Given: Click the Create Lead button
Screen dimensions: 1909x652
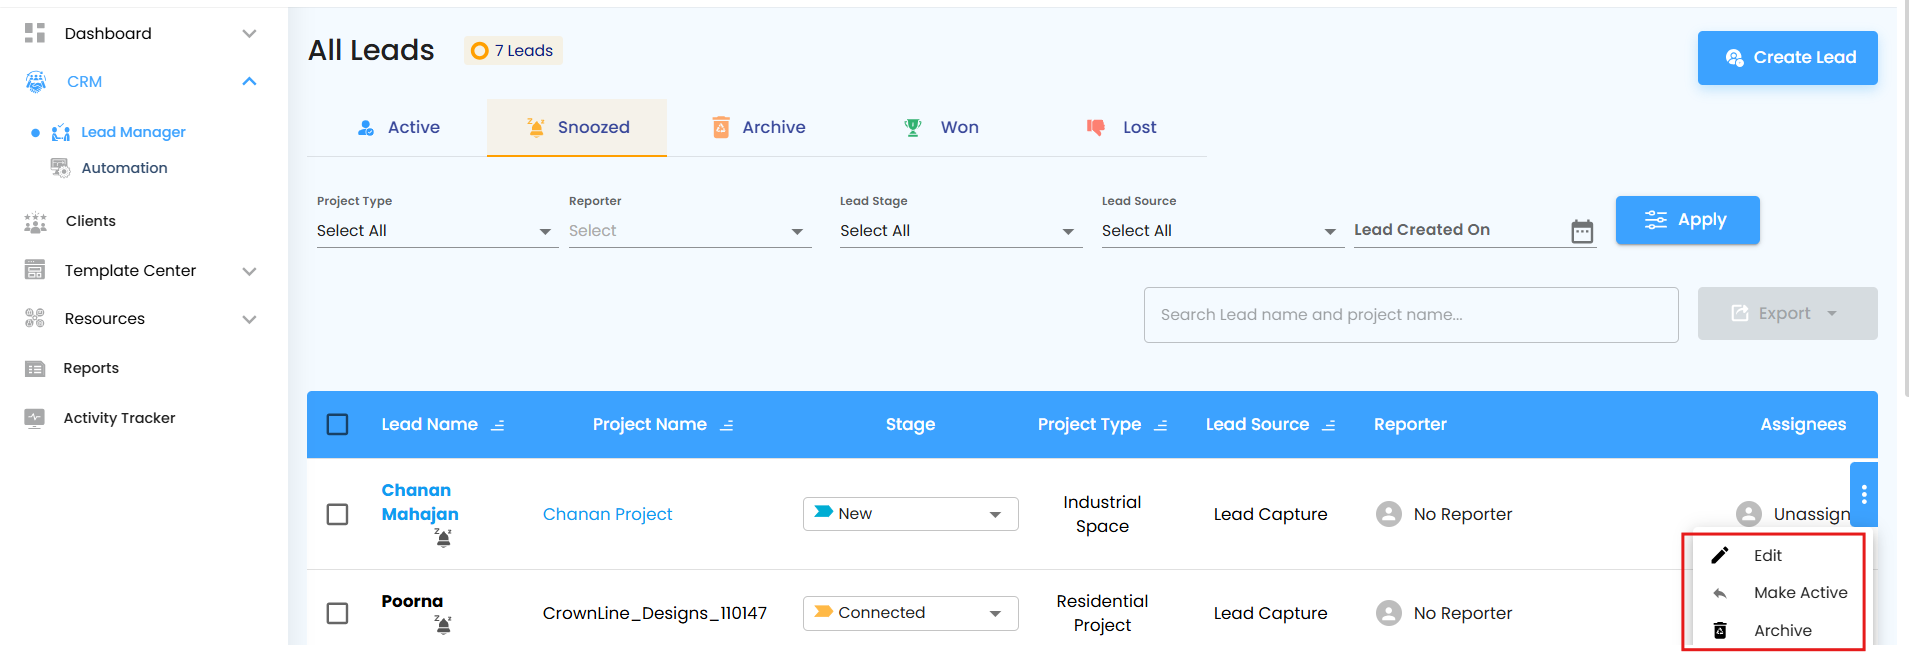Looking at the screenshot, I should tap(1787, 58).
